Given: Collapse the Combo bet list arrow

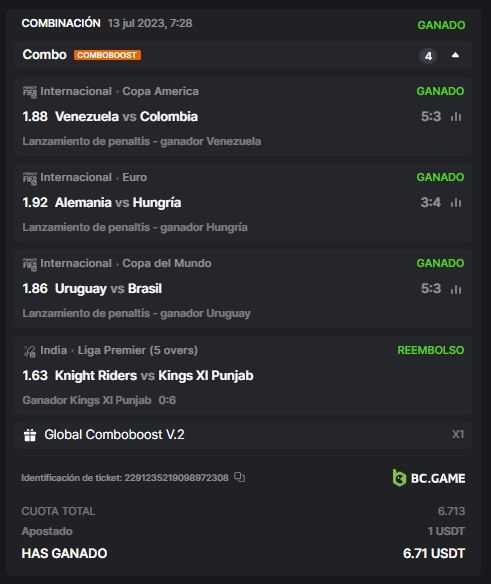Looking at the screenshot, I should [455, 55].
